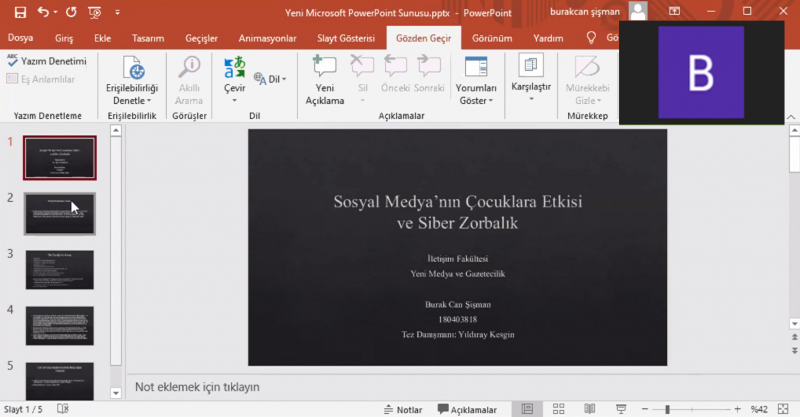
Task: Toggle the Notlar notes pane
Action: (402, 409)
